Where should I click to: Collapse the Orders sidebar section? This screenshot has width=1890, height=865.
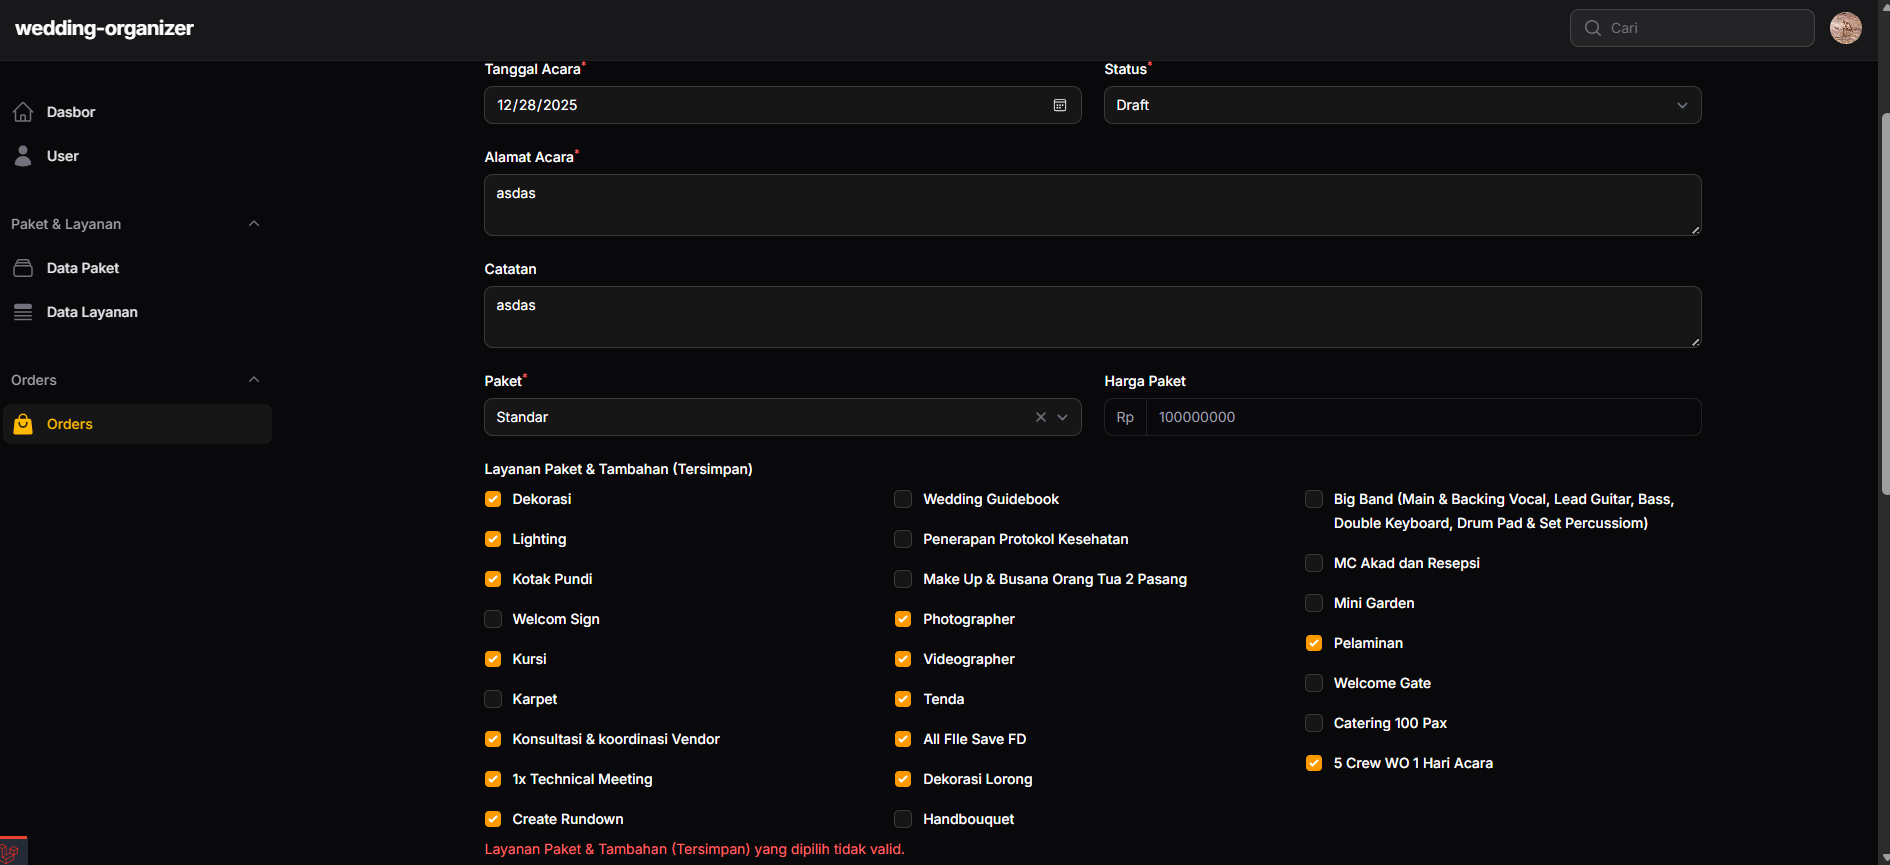click(x=254, y=380)
